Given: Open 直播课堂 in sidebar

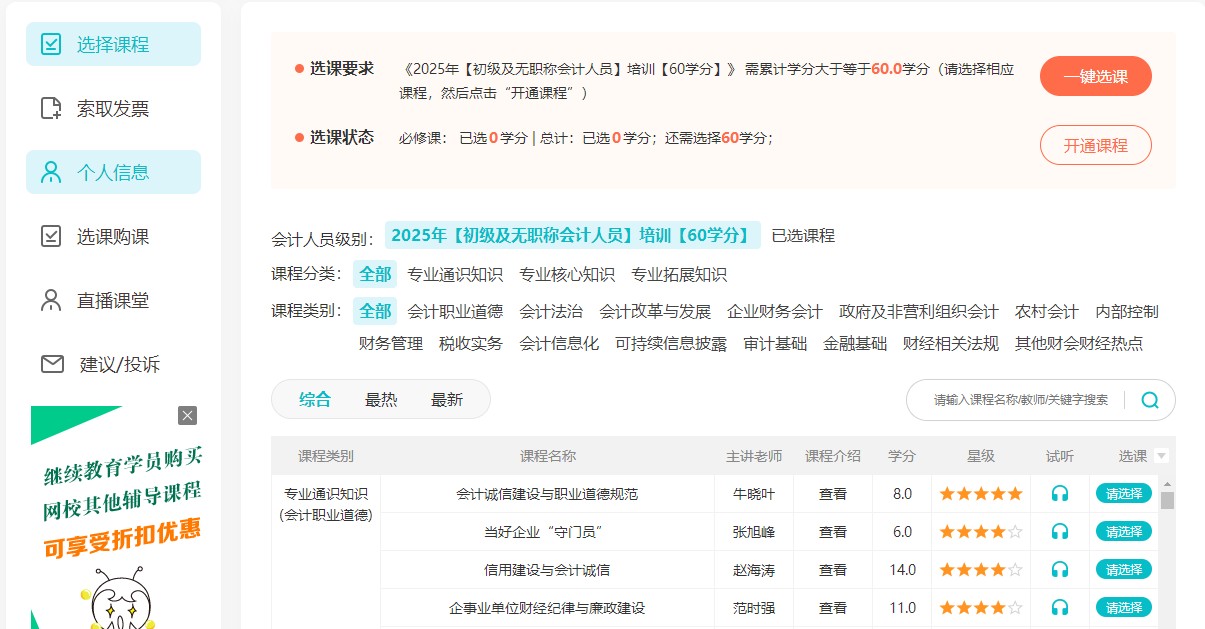Looking at the screenshot, I should [x=113, y=300].
